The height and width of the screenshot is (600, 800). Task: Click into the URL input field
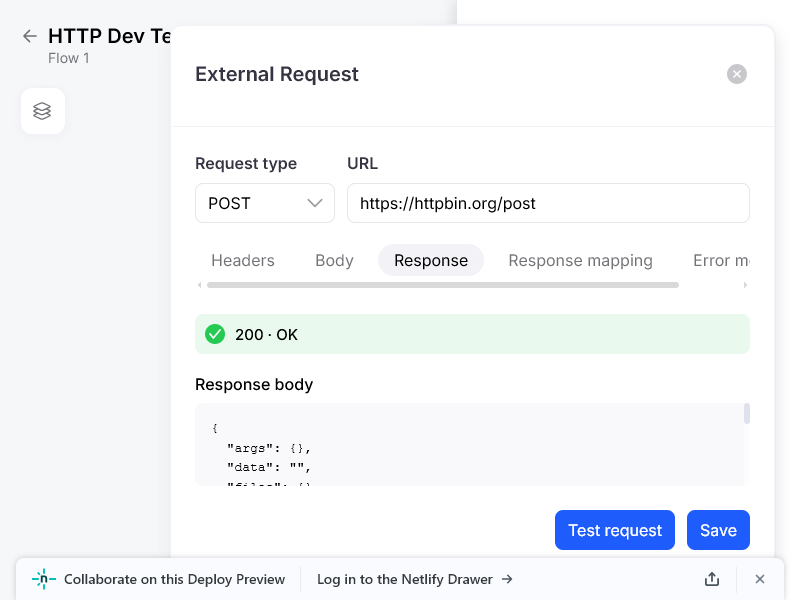(548, 203)
